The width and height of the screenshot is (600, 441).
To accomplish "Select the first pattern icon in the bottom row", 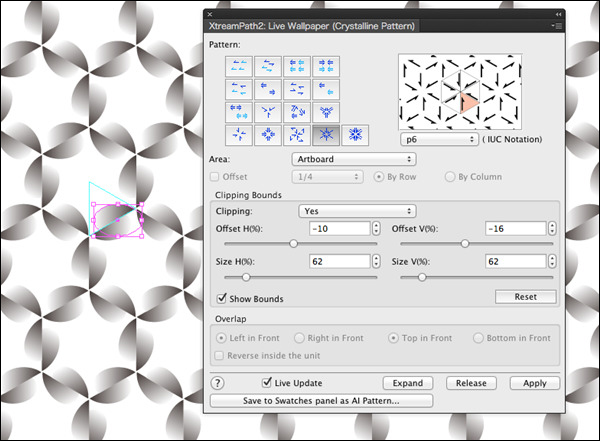I will tap(240, 133).
